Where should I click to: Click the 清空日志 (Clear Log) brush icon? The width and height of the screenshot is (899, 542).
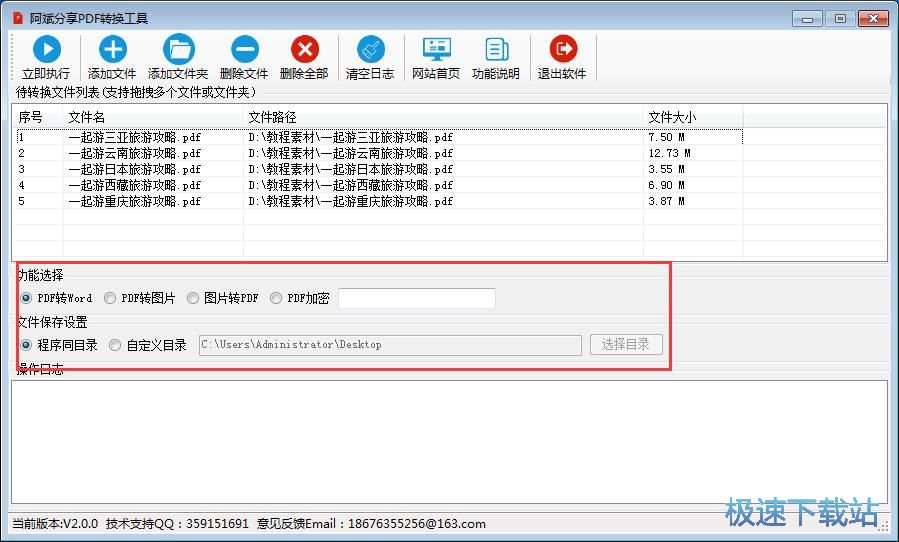[370, 50]
